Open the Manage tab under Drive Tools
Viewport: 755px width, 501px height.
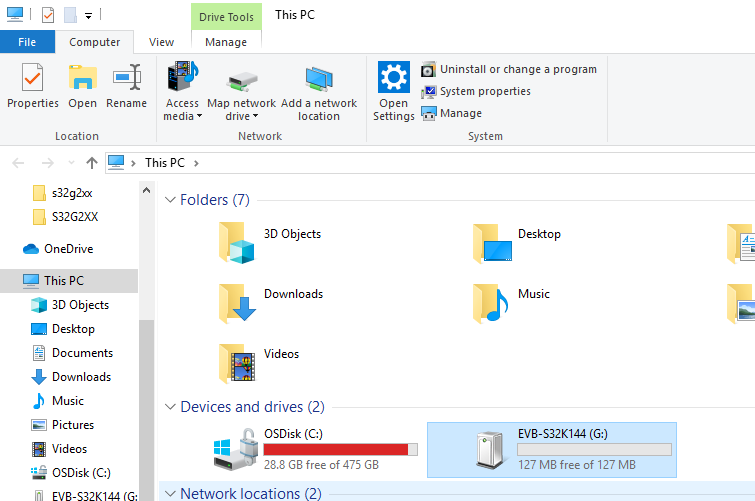226,42
